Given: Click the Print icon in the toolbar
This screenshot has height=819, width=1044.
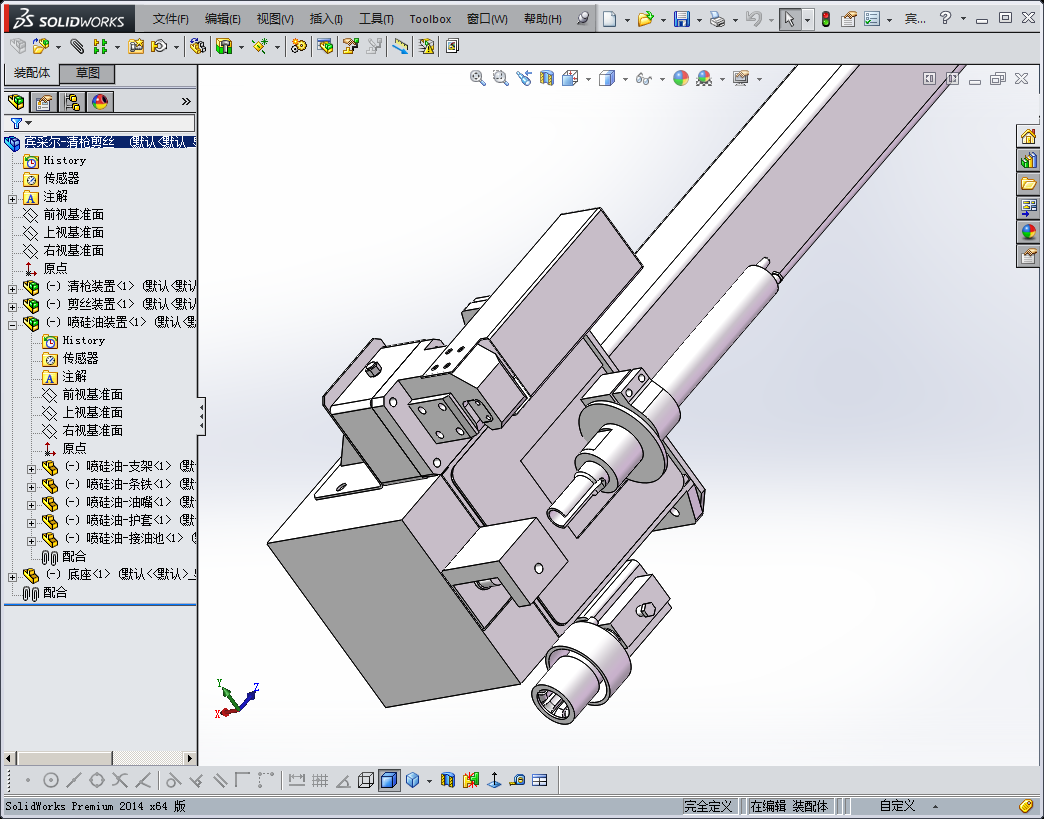Looking at the screenshot, I should pos(717,19).
